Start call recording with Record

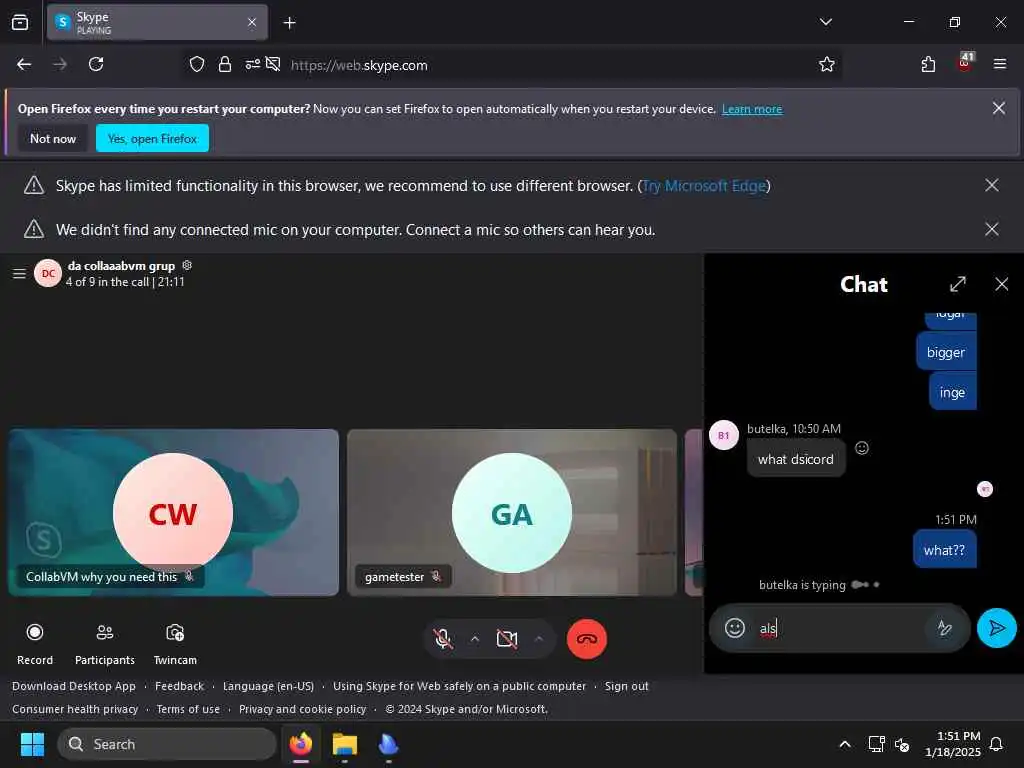(x=35, y=643)
